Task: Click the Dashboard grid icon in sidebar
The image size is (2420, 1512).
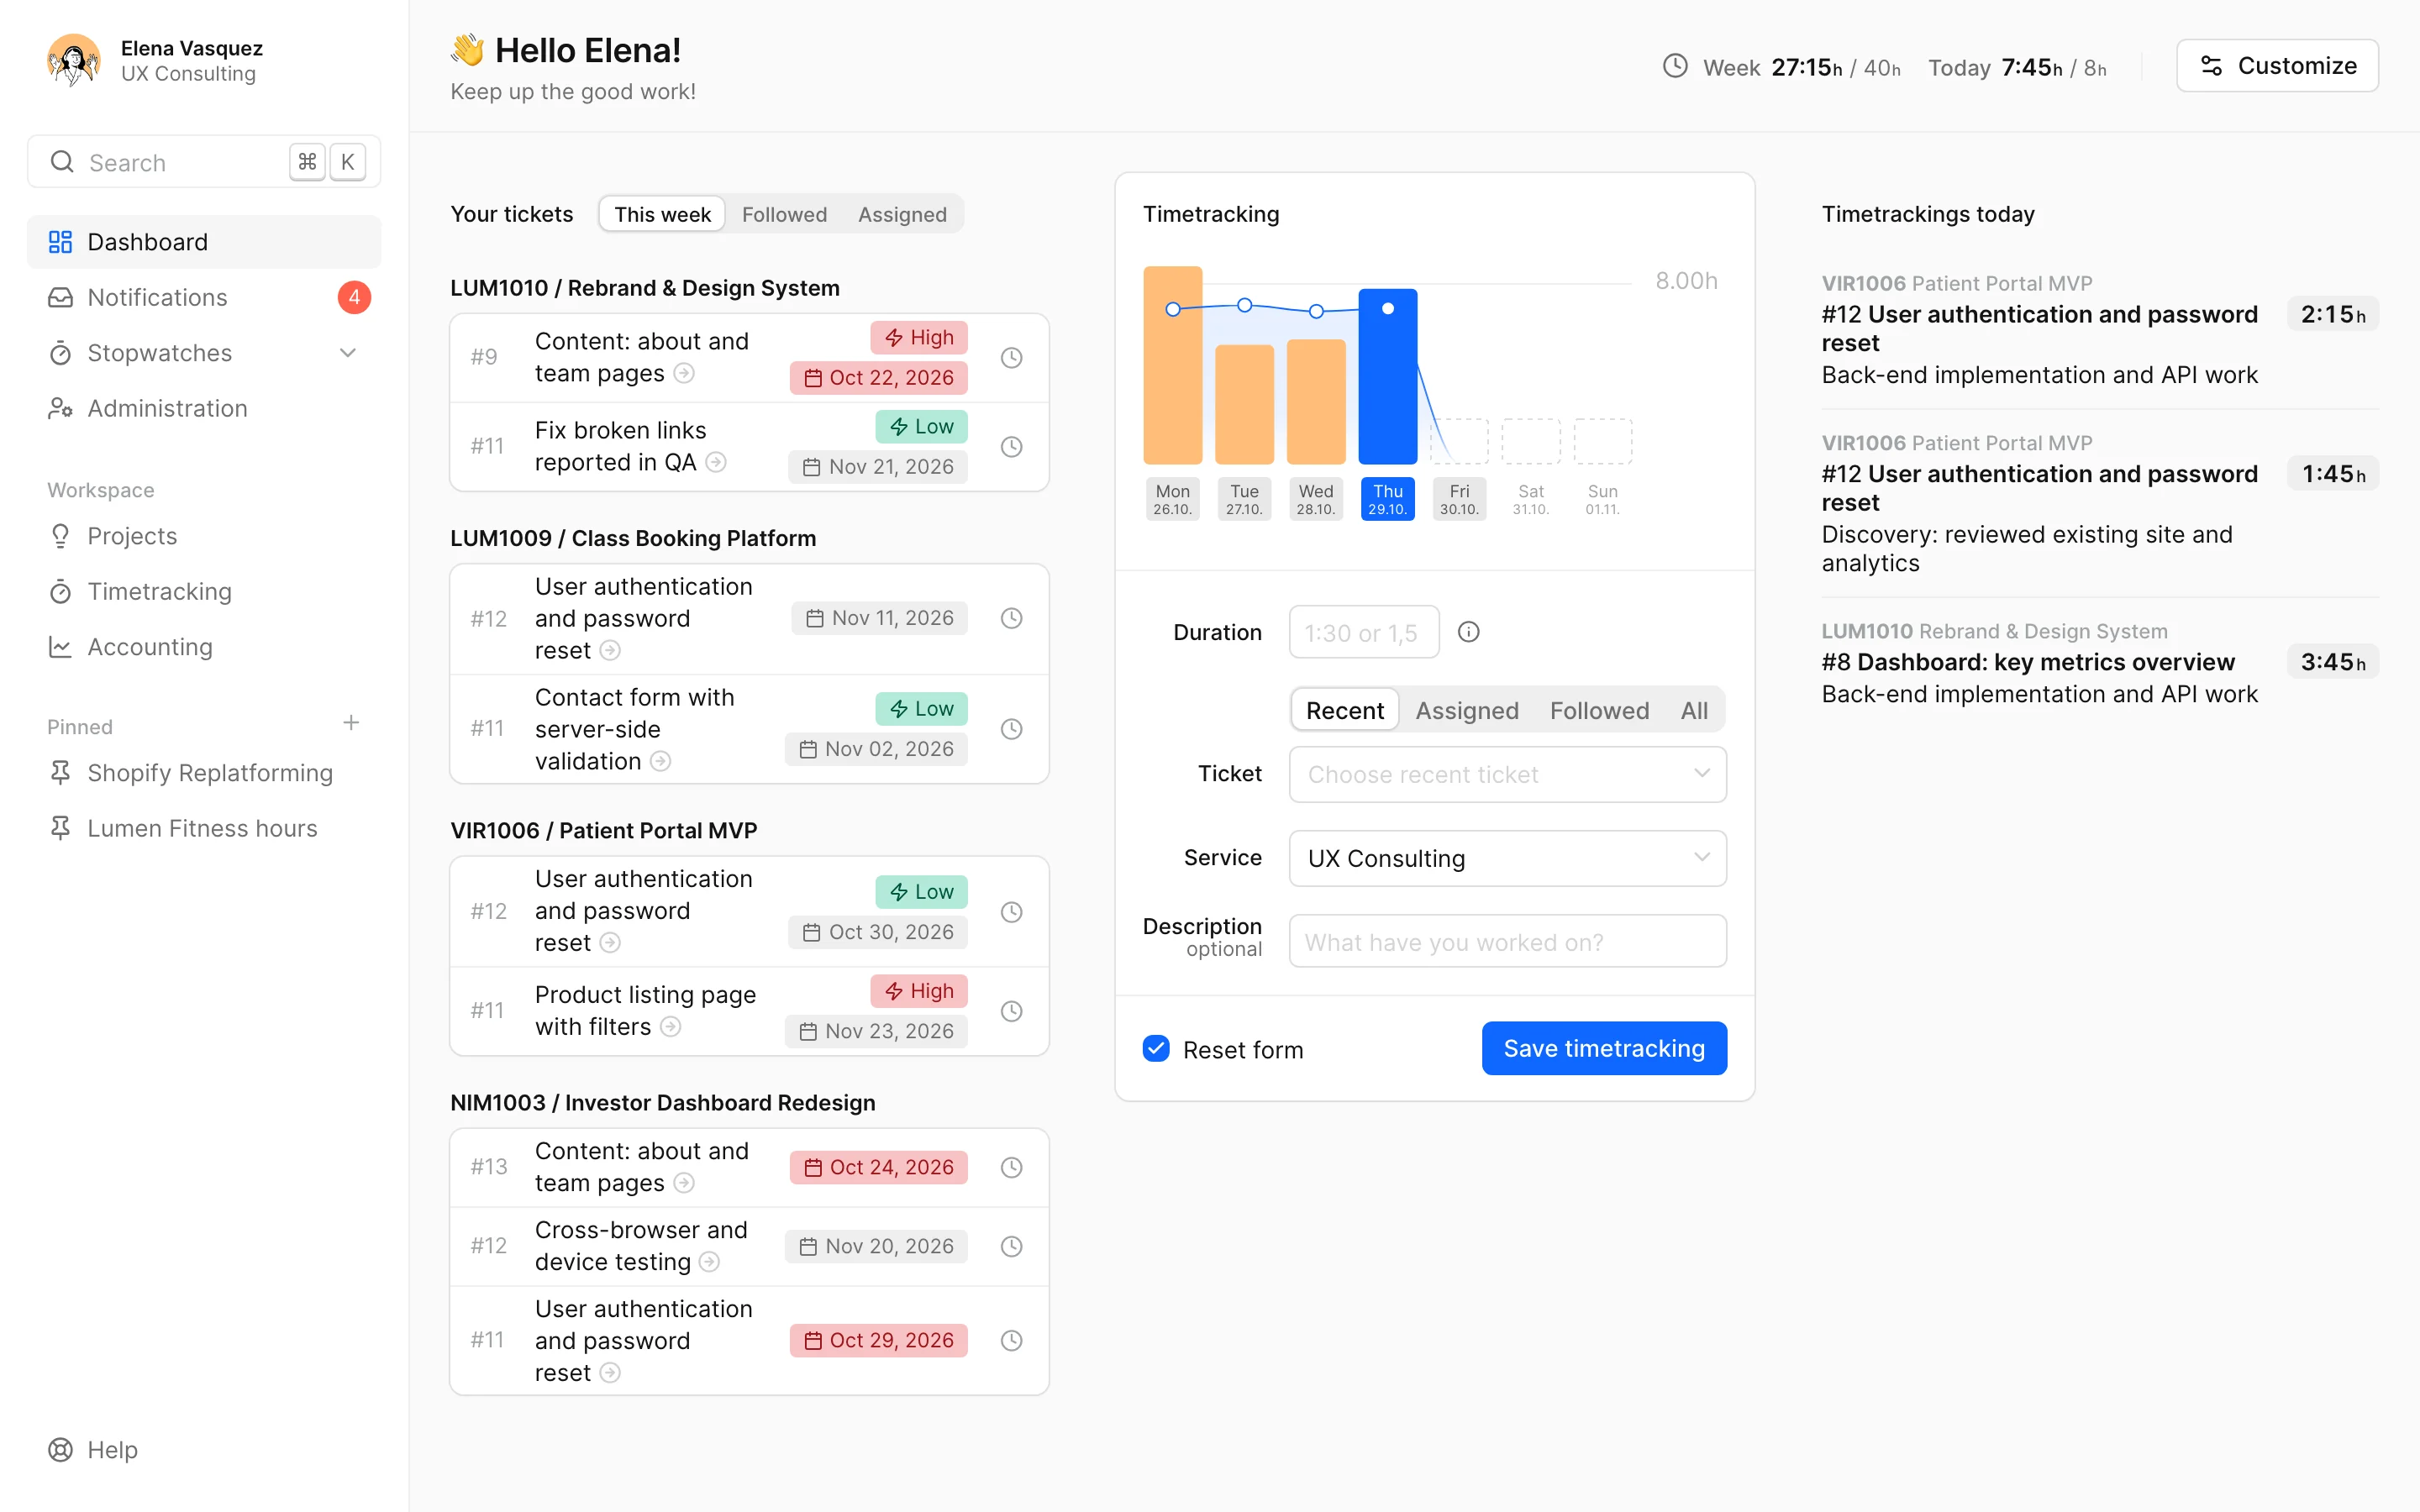Action: 60,242
